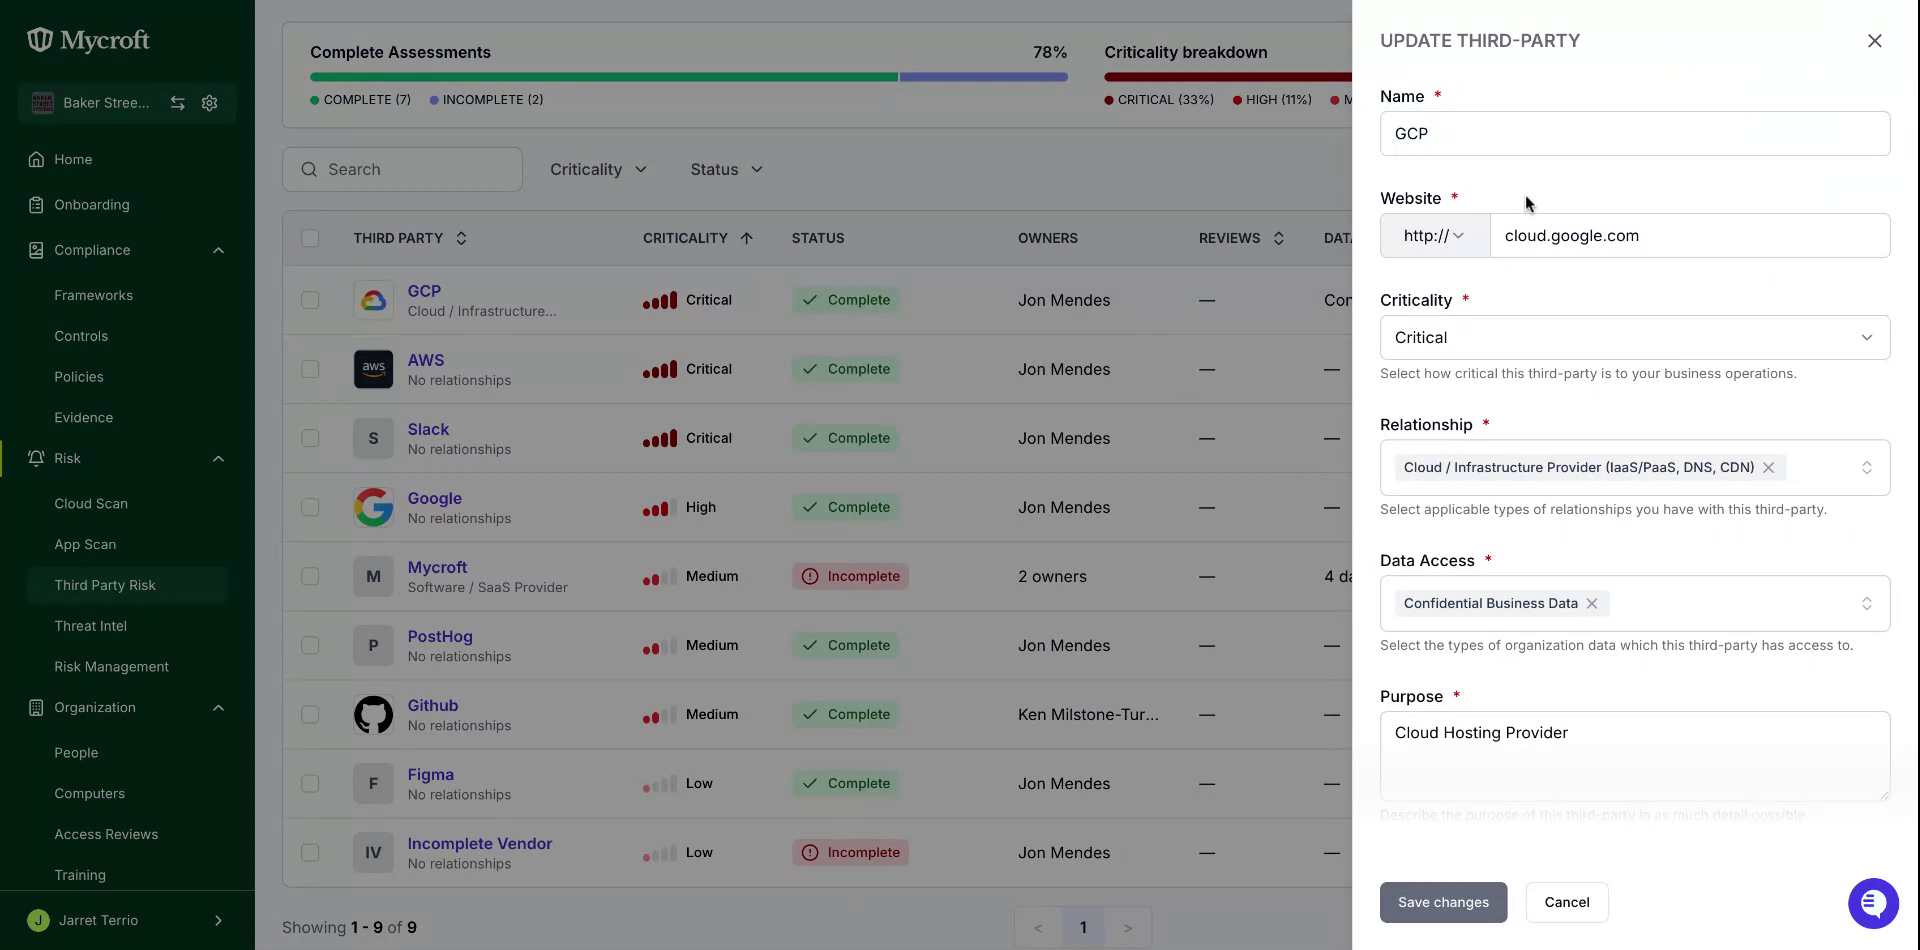This screenshot has width=1920, height=950.
Task: Click the GCP vendor logo
Action: [373, 300]
